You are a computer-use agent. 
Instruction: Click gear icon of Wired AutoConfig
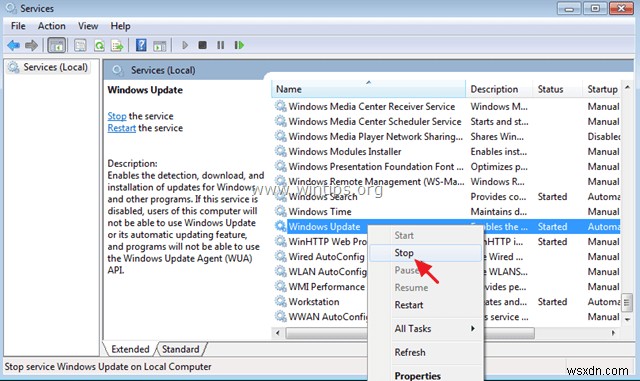point(280,256)
